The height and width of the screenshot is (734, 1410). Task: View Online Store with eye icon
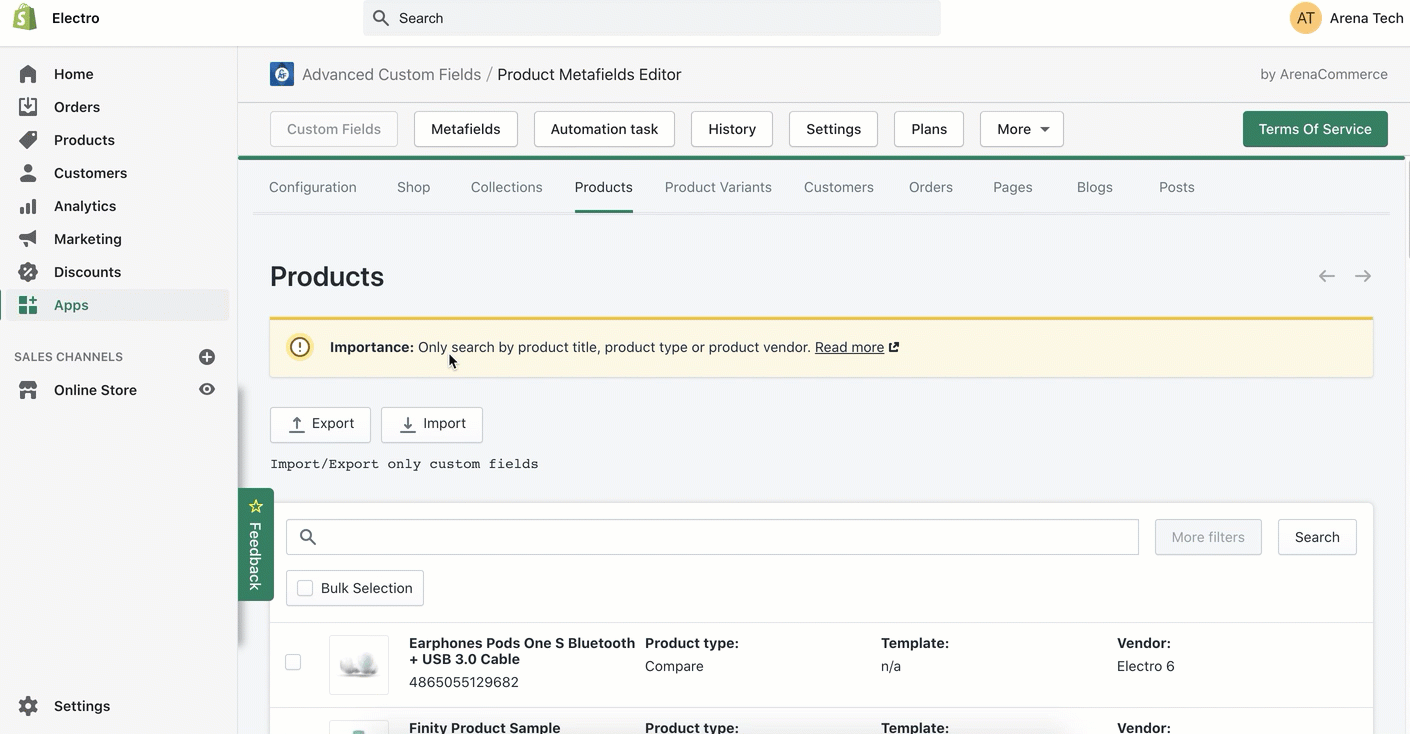pyautogui.click(x=207, y=390)
